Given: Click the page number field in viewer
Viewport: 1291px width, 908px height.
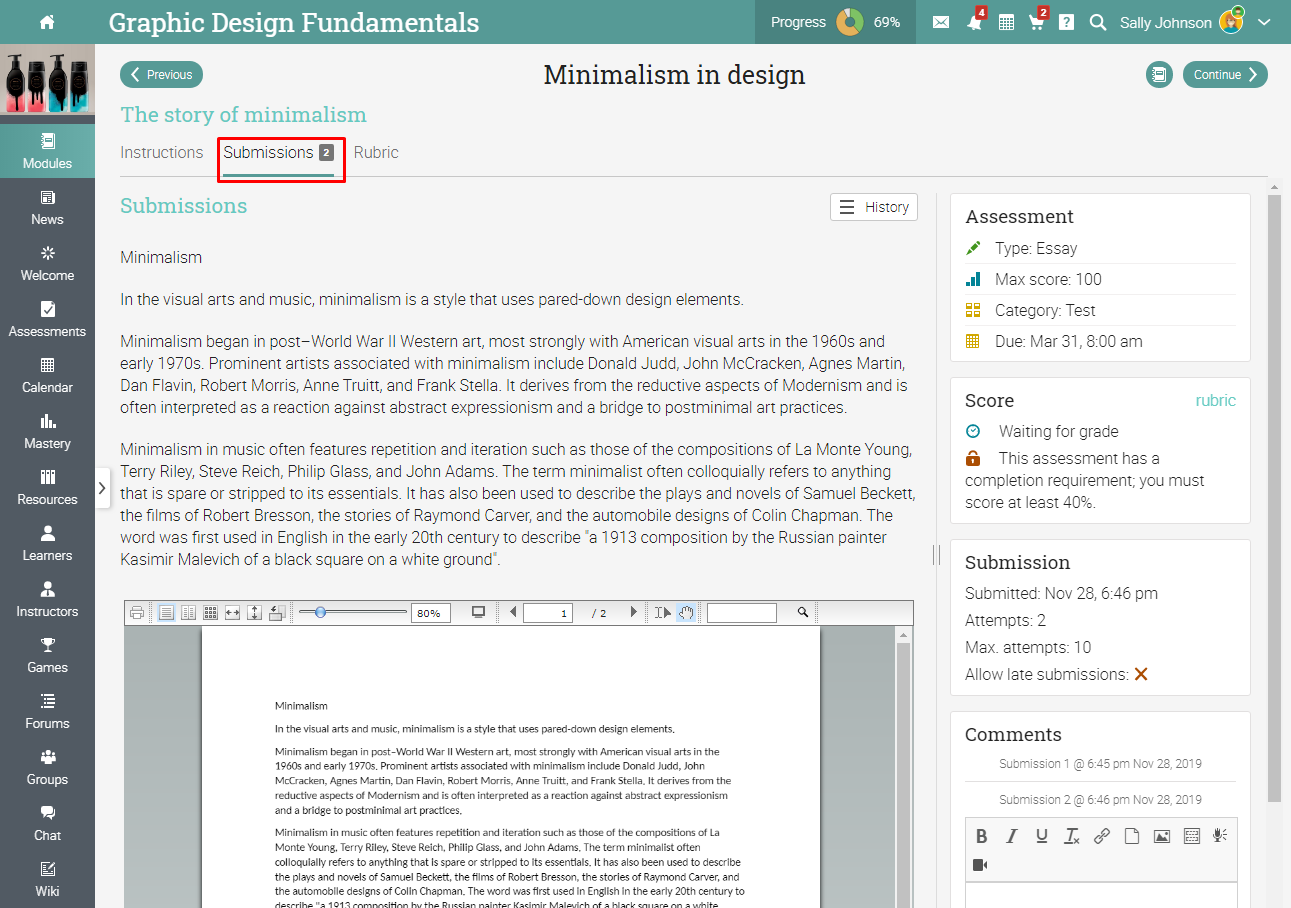Looking at the screenshot, I should [548, 613].
